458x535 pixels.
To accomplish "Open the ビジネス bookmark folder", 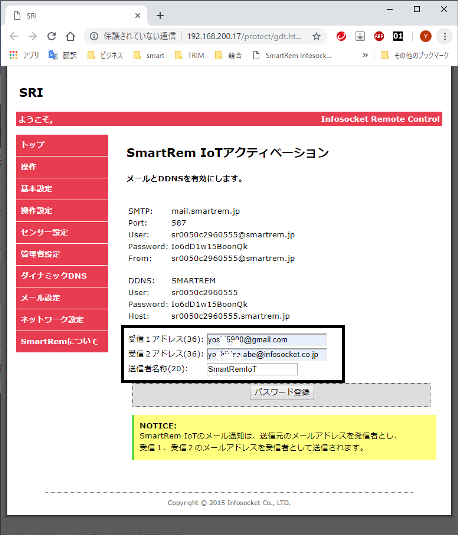I will tap(105, 55).
